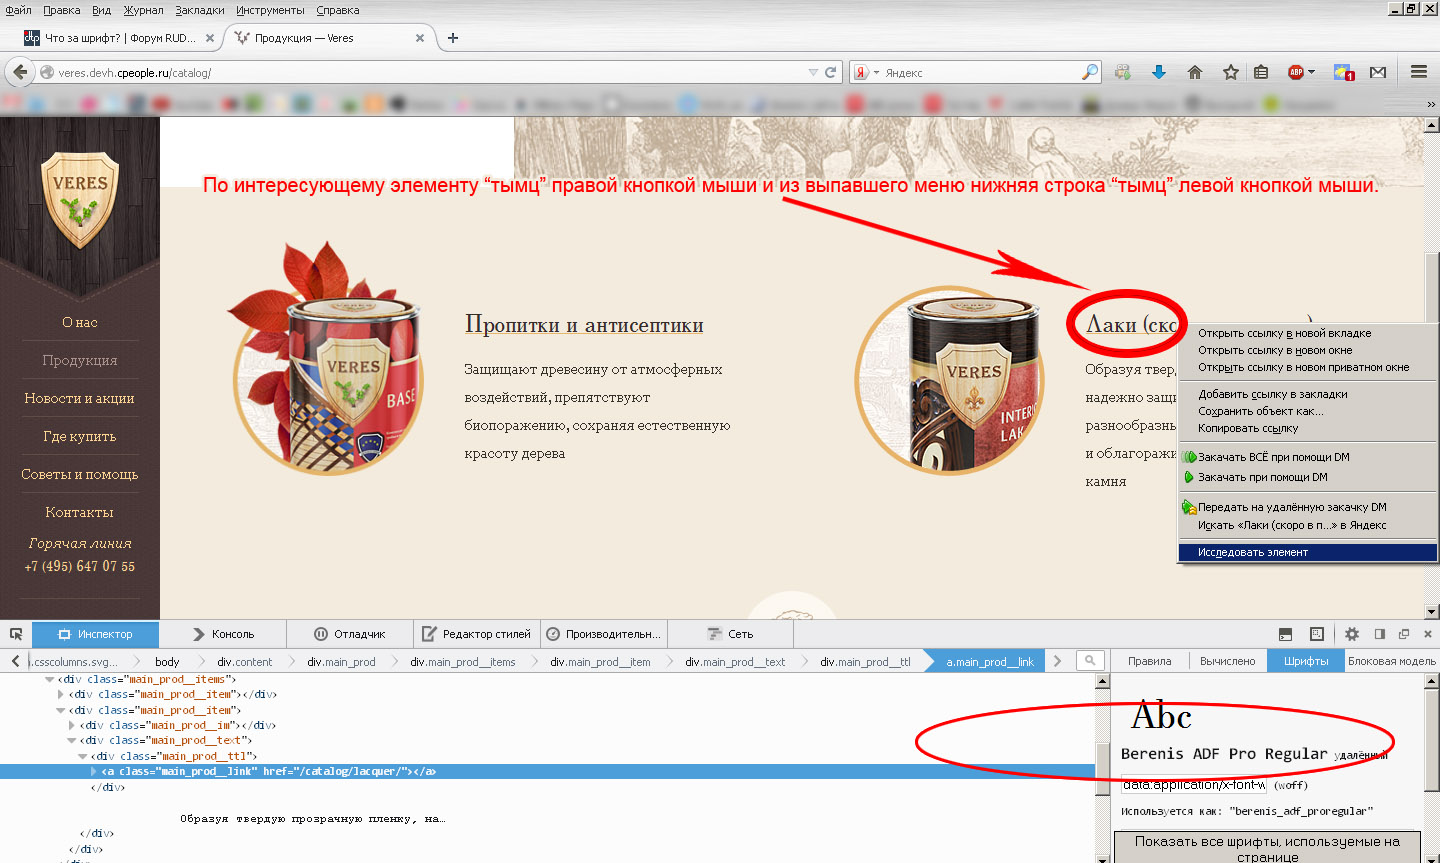Go to the Home page icon
This screenshot has width=1440, height=863.
tap(1195, 72)
